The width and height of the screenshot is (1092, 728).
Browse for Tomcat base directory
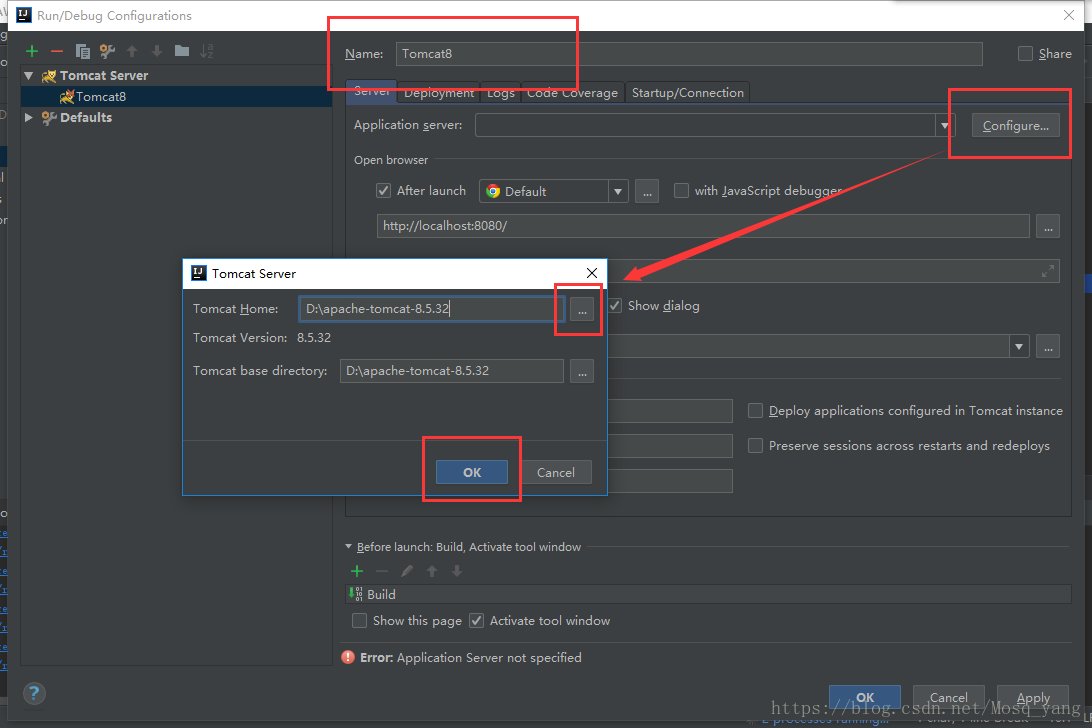(x=582, y=371)
